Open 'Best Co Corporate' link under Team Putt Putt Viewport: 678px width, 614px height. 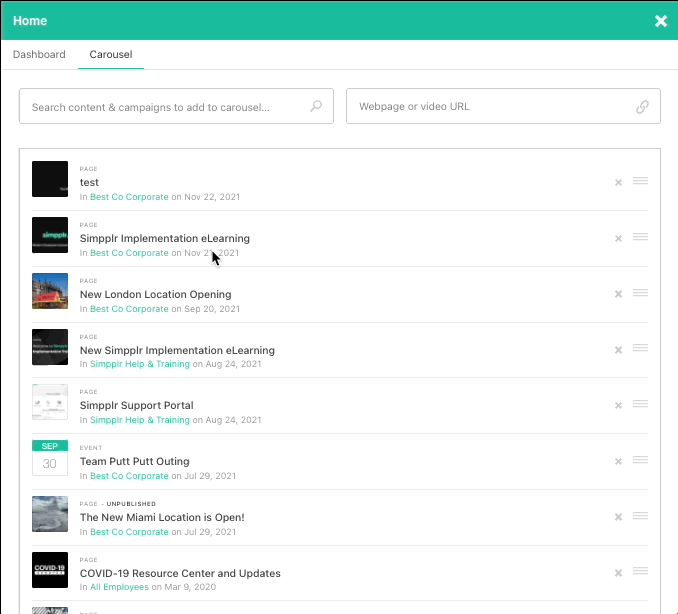tap(129, 476)
